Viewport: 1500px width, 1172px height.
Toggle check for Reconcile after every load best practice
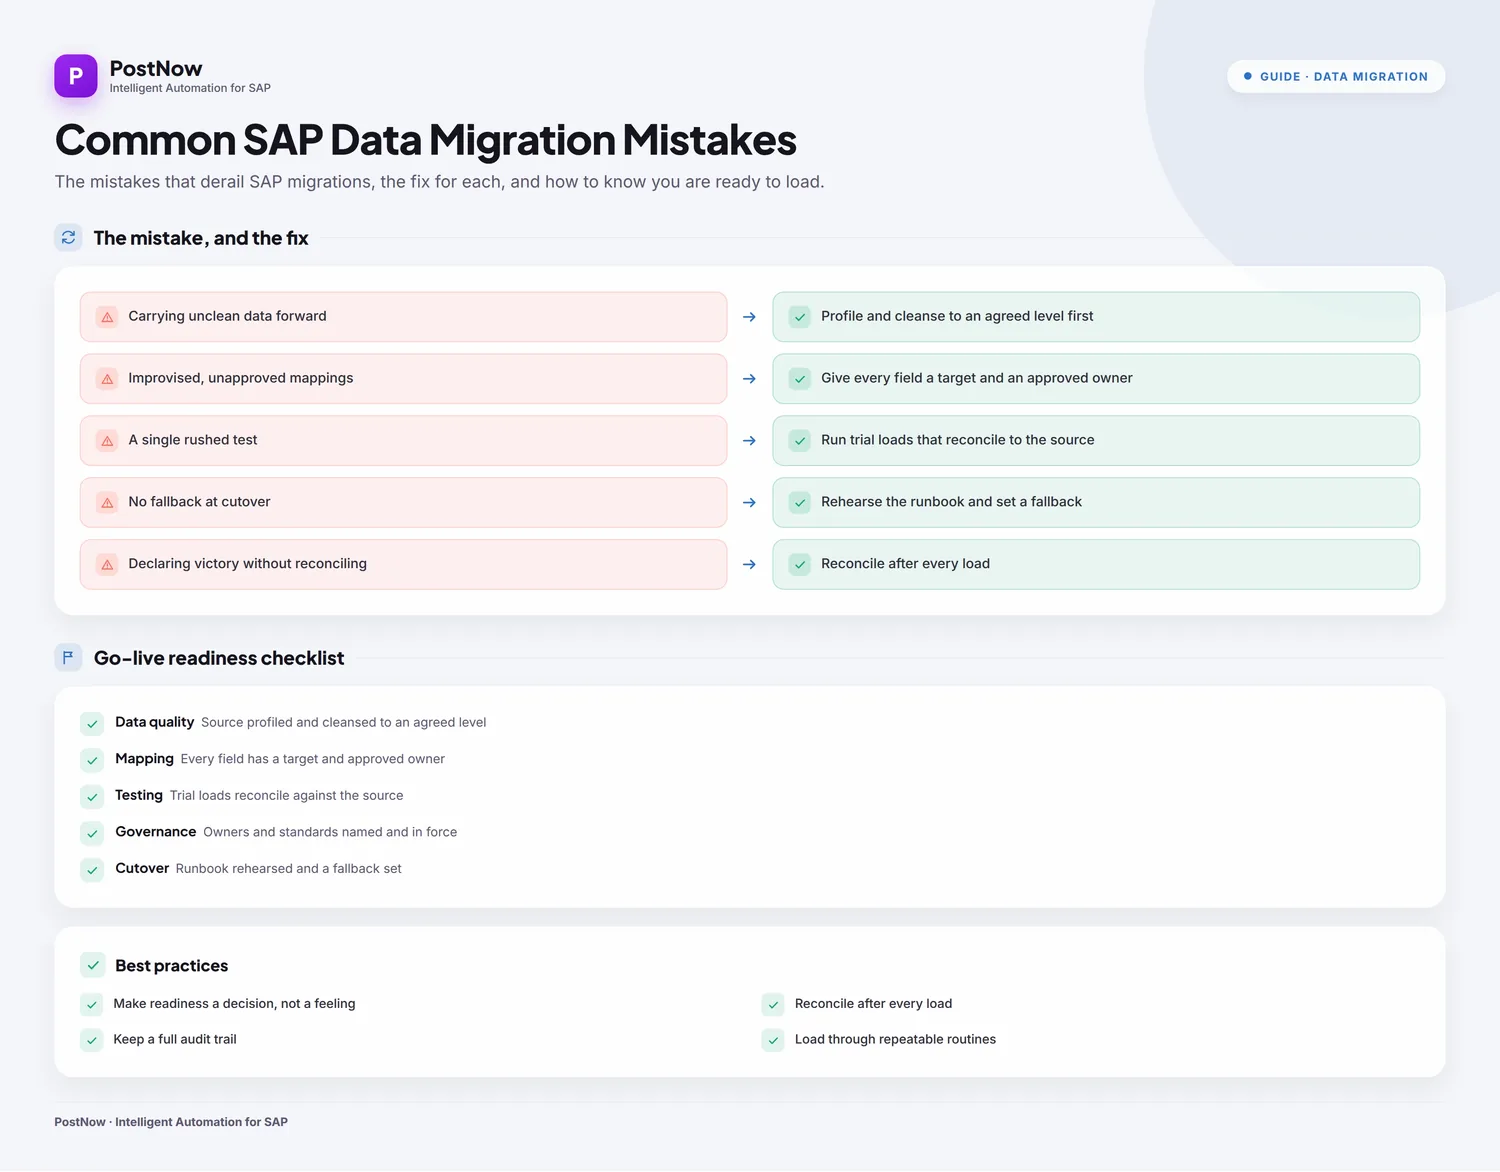pos(773,1004)
